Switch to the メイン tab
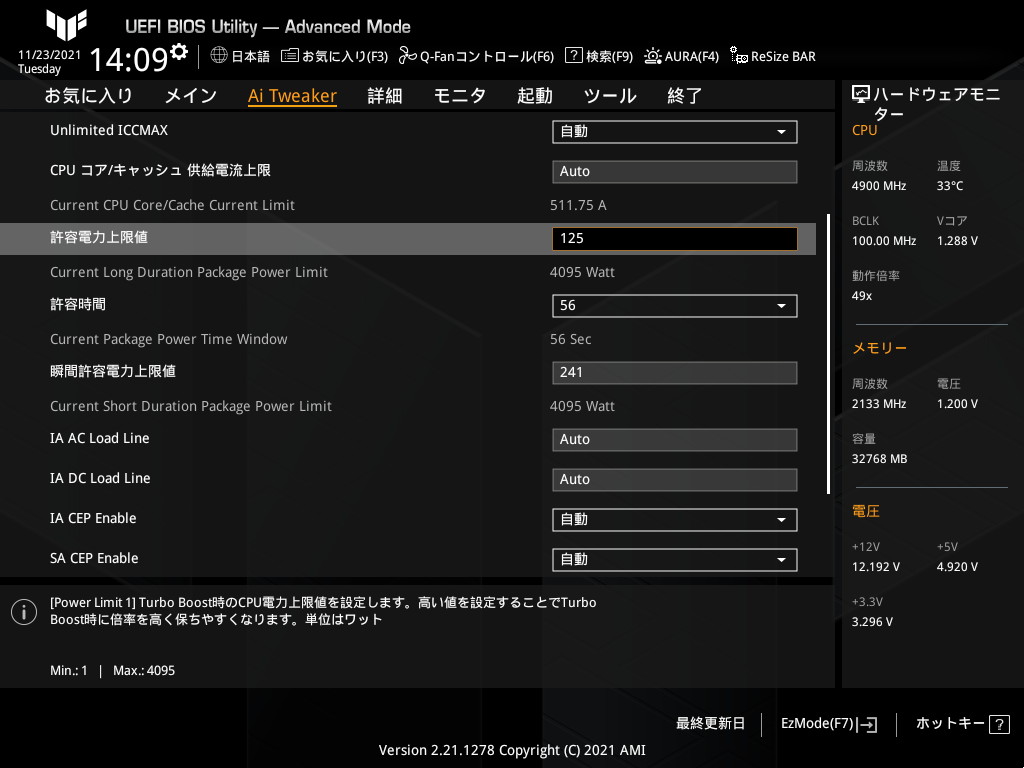 pyautogui.click(x=191, y=96)
